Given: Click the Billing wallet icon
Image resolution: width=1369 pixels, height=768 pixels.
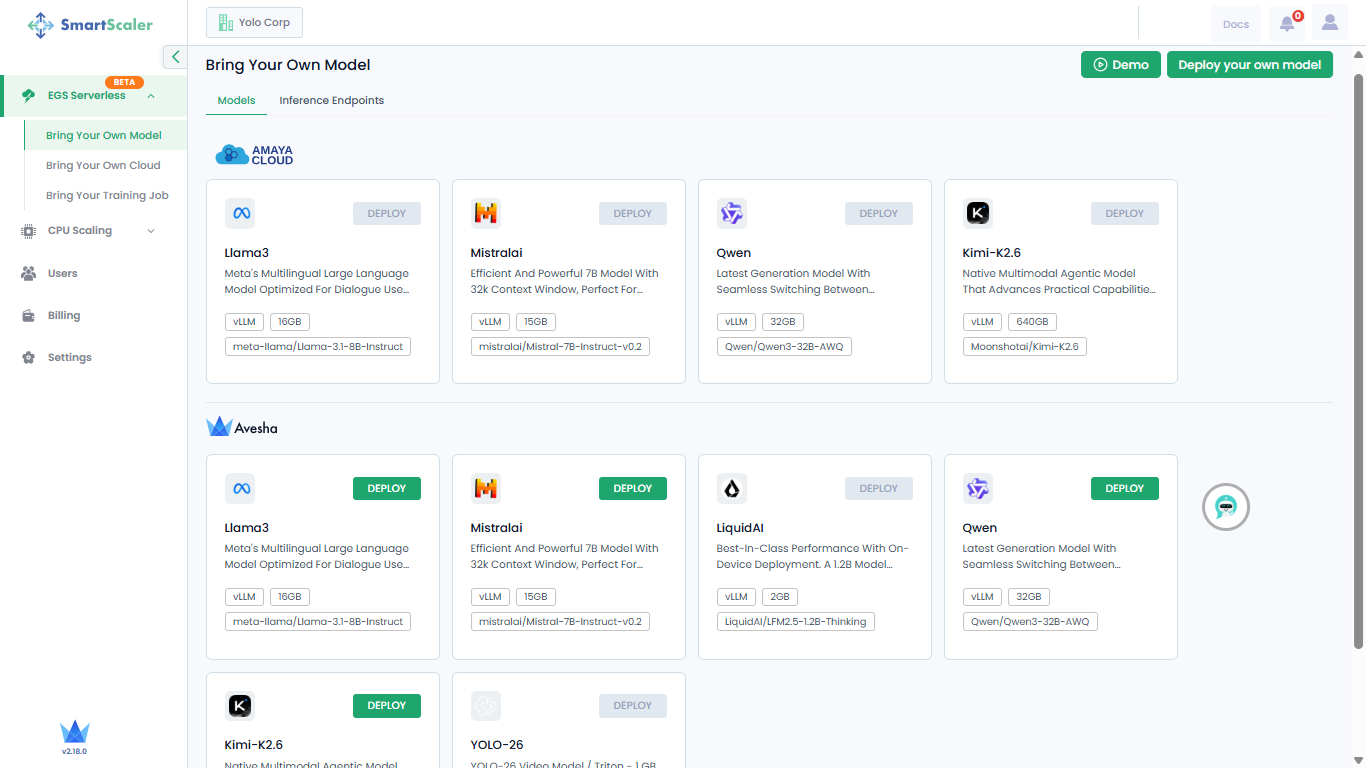Looking at the screenshot, I should tap(29, 316).
